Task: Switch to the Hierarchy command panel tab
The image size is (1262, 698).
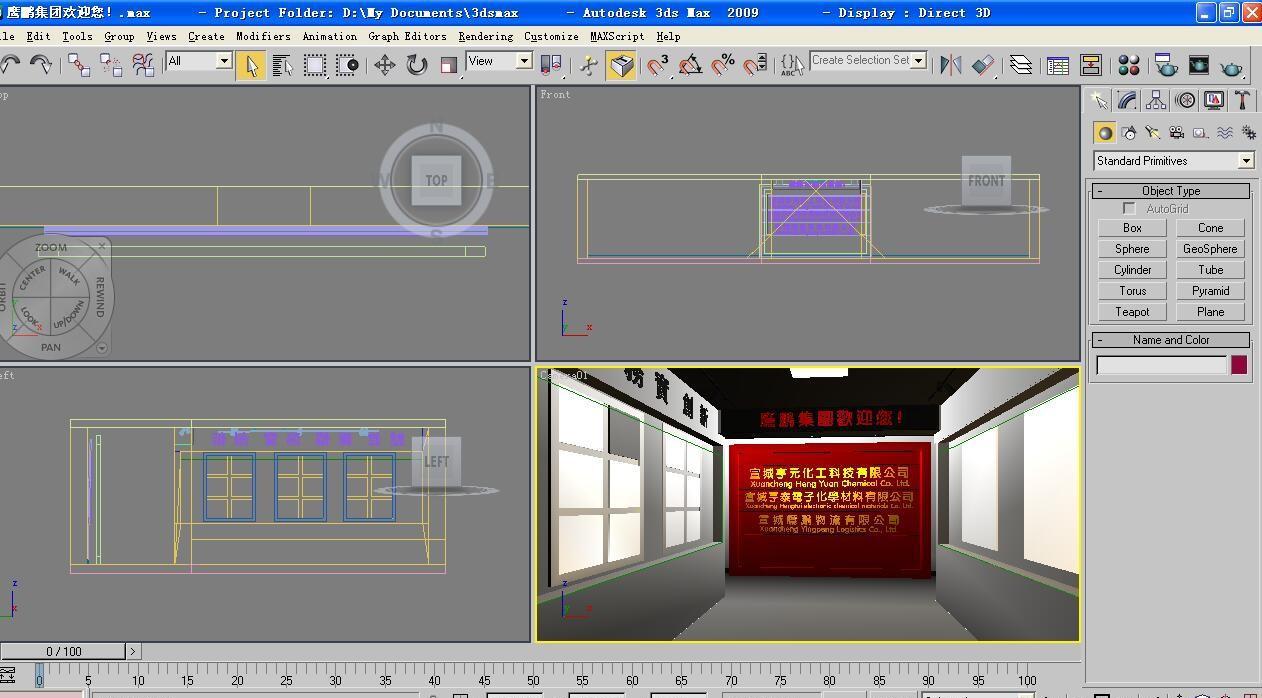Action: coord(1157,100)
